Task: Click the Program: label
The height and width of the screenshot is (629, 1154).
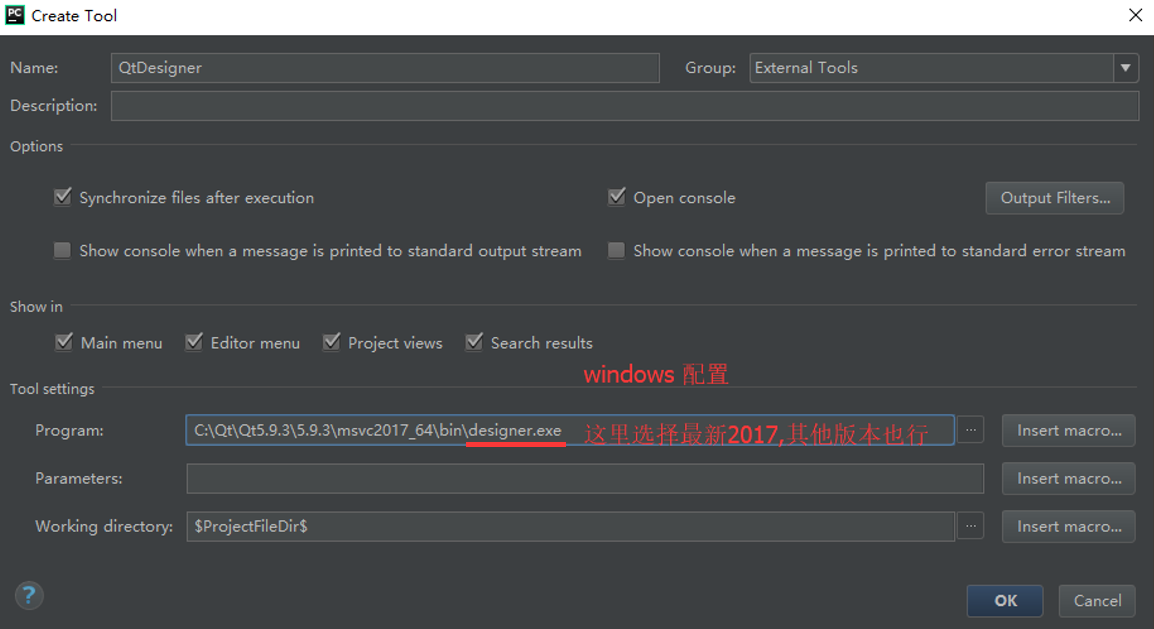Action: click(x=69, y=430)
